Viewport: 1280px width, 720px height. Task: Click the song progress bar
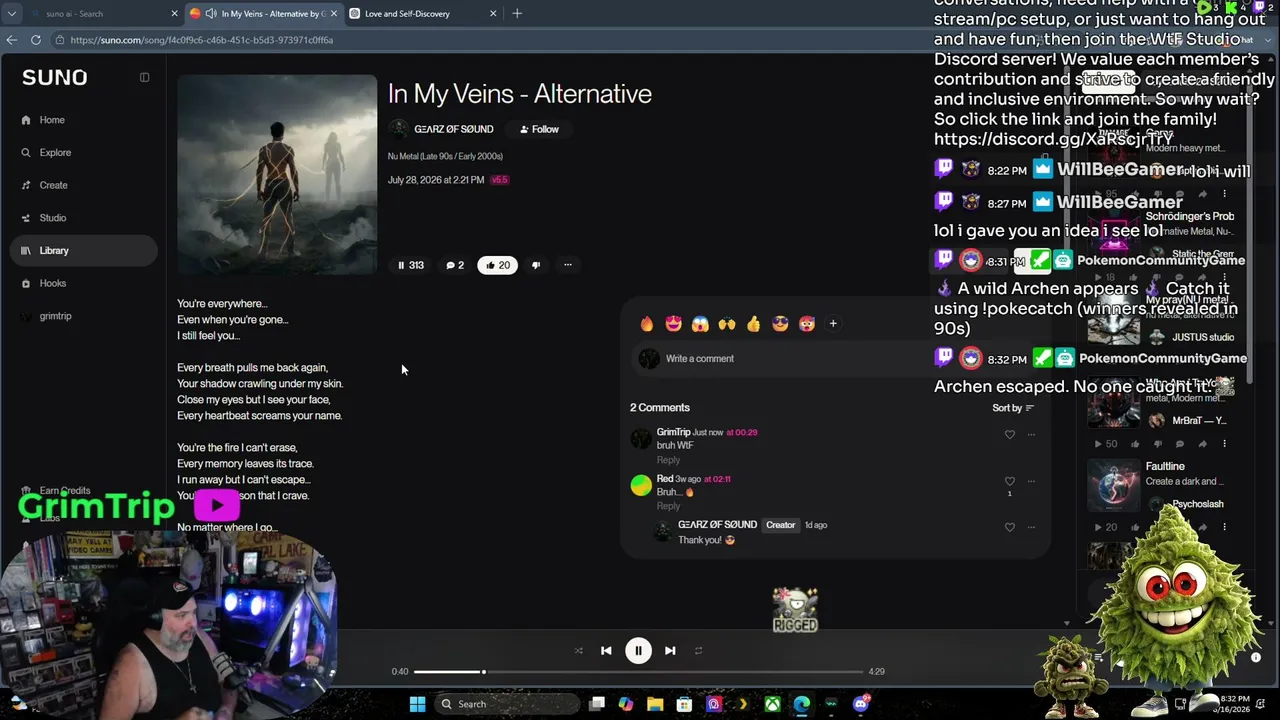[x=638, y=672]
